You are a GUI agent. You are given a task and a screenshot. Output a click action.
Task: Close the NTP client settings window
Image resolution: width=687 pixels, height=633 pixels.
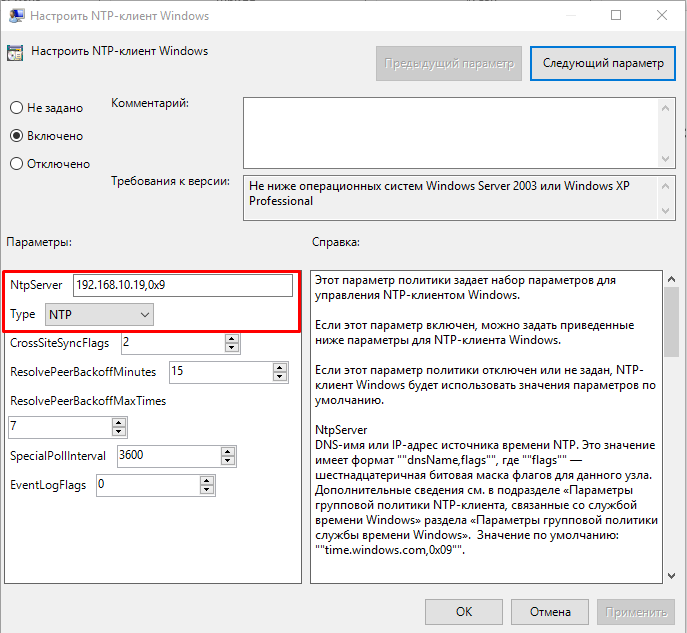click(x=660, y=16)
